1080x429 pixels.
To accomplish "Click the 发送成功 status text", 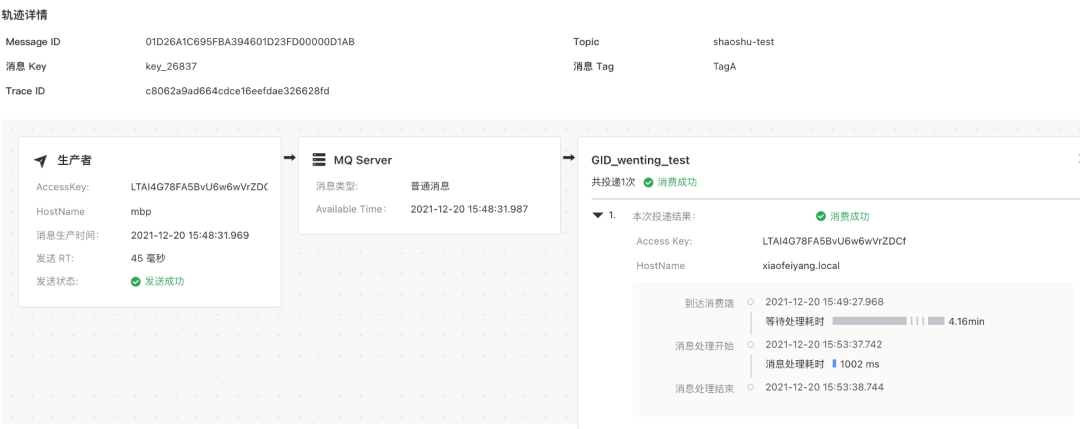I will click(165, 282).
